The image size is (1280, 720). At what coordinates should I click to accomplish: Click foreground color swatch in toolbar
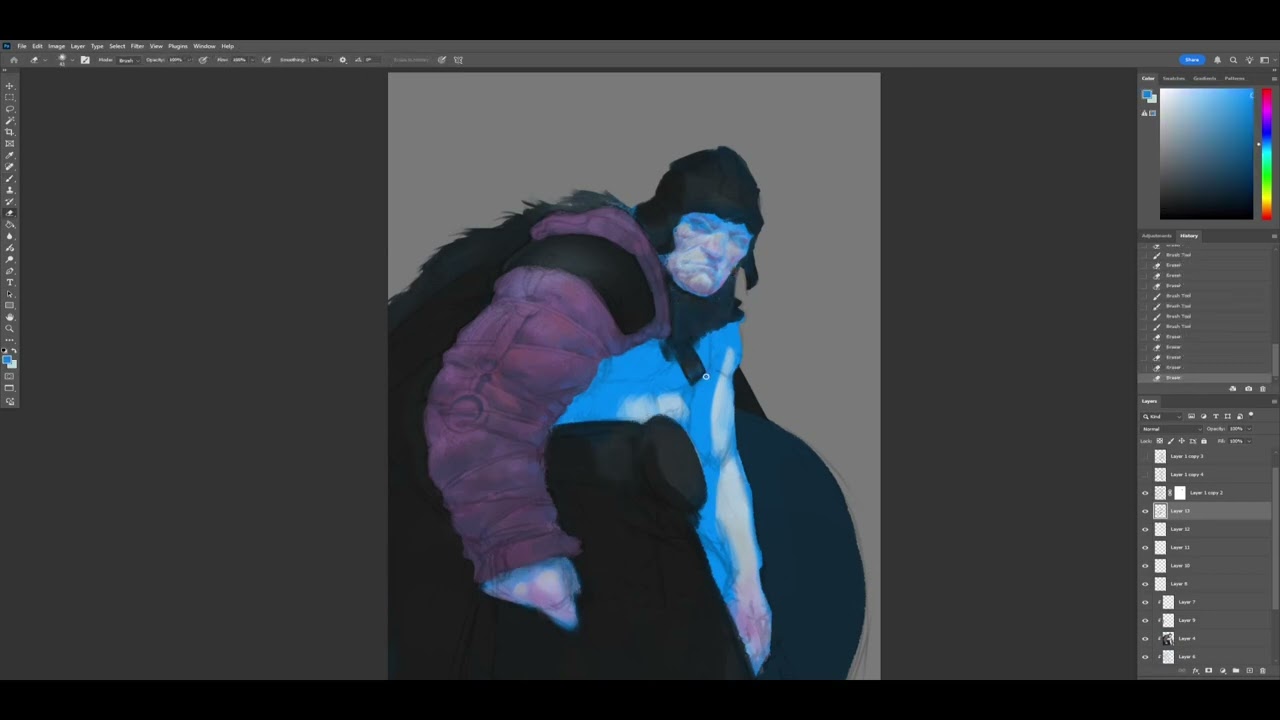point(7,360)
